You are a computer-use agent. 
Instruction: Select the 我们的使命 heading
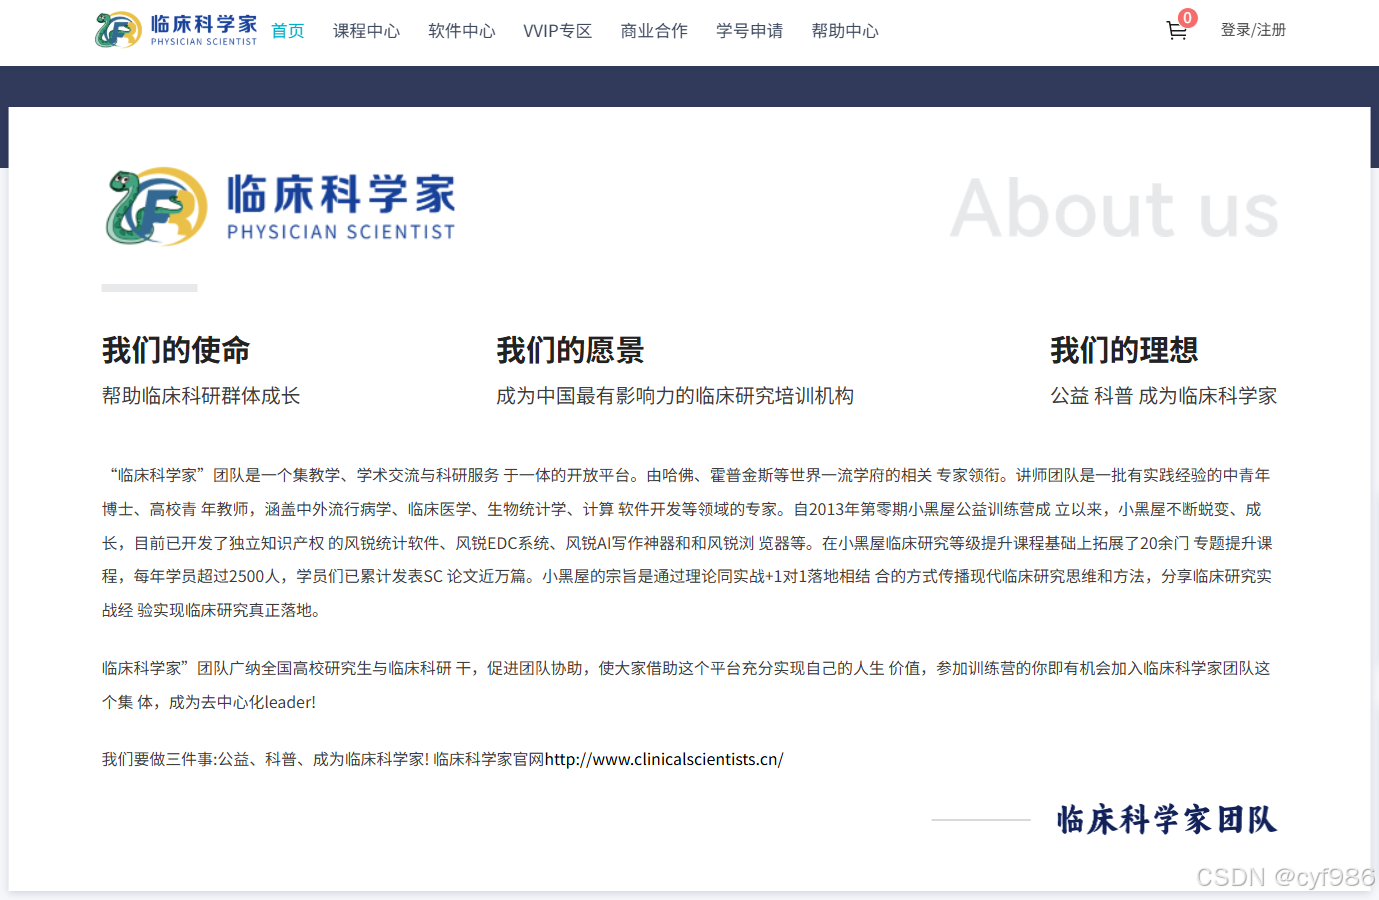pos(176,350)
